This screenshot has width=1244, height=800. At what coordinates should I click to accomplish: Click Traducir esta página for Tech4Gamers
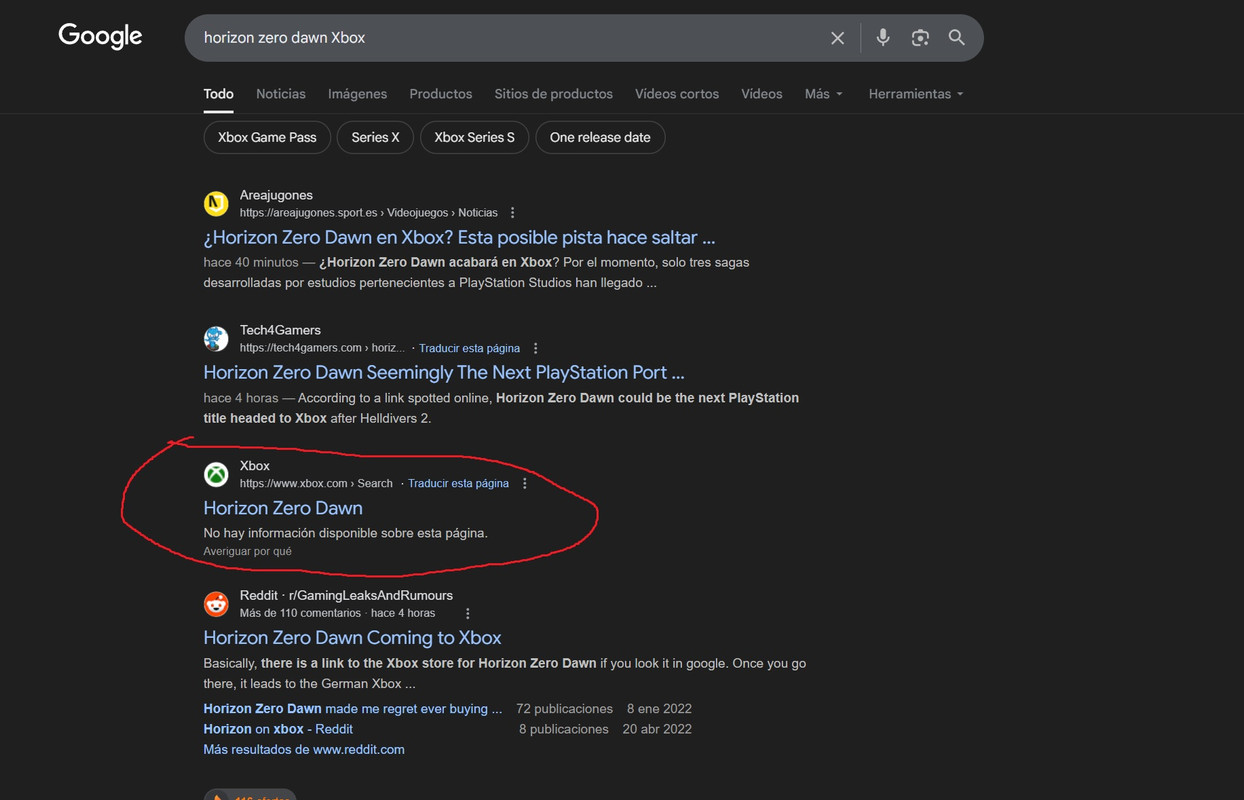pyautogui.click(x=469, y=349)
